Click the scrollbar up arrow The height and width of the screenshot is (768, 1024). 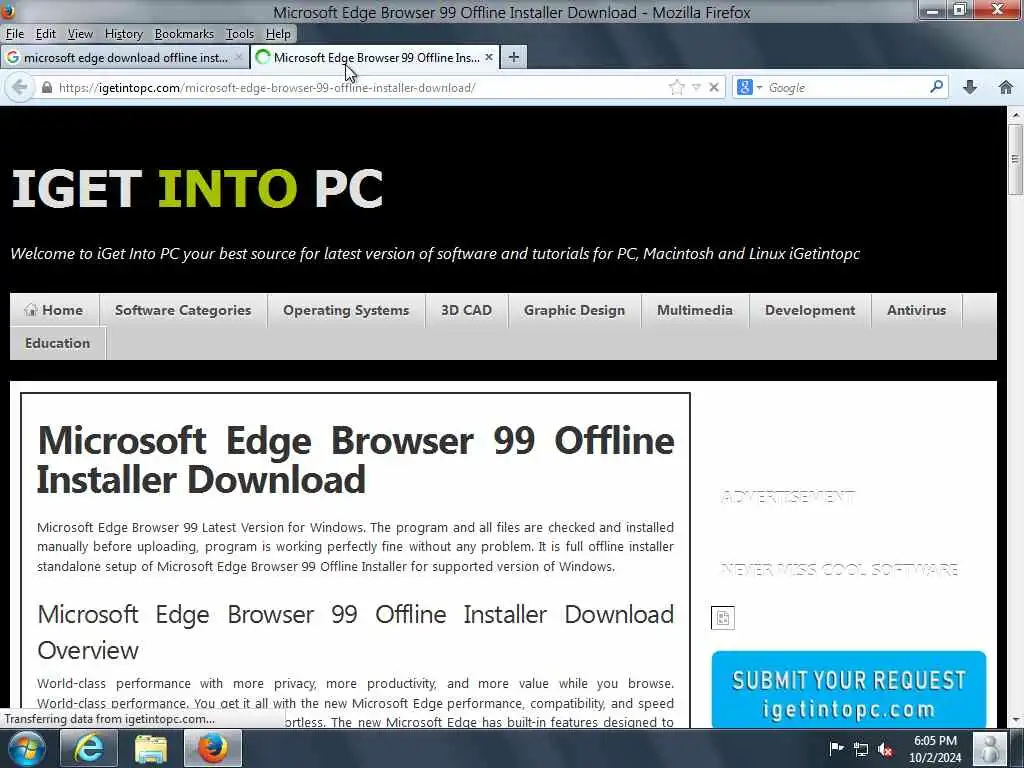click(x=1016, y=115)
